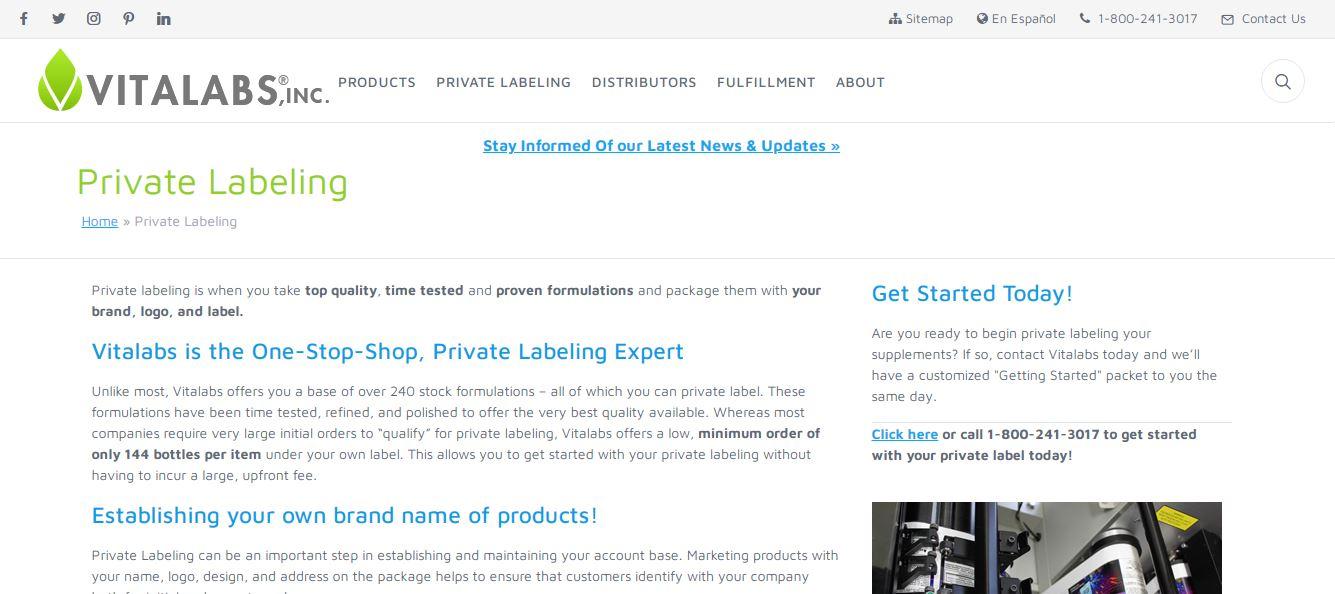Open the Private Labeling menu
1335x594 pixels.
[504, 82]
